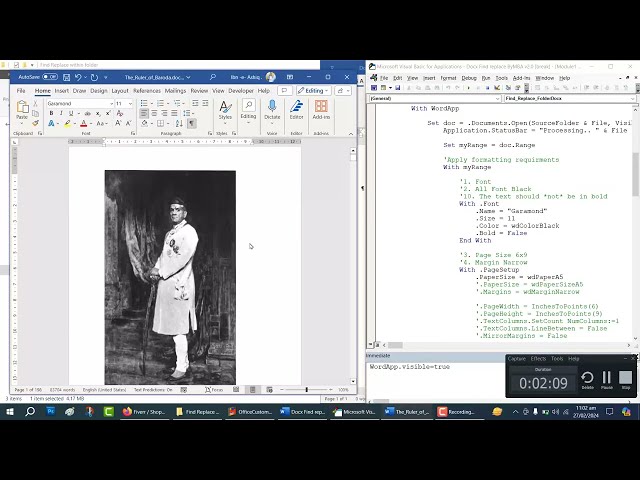Justify the paragraph text

point(174,113)
